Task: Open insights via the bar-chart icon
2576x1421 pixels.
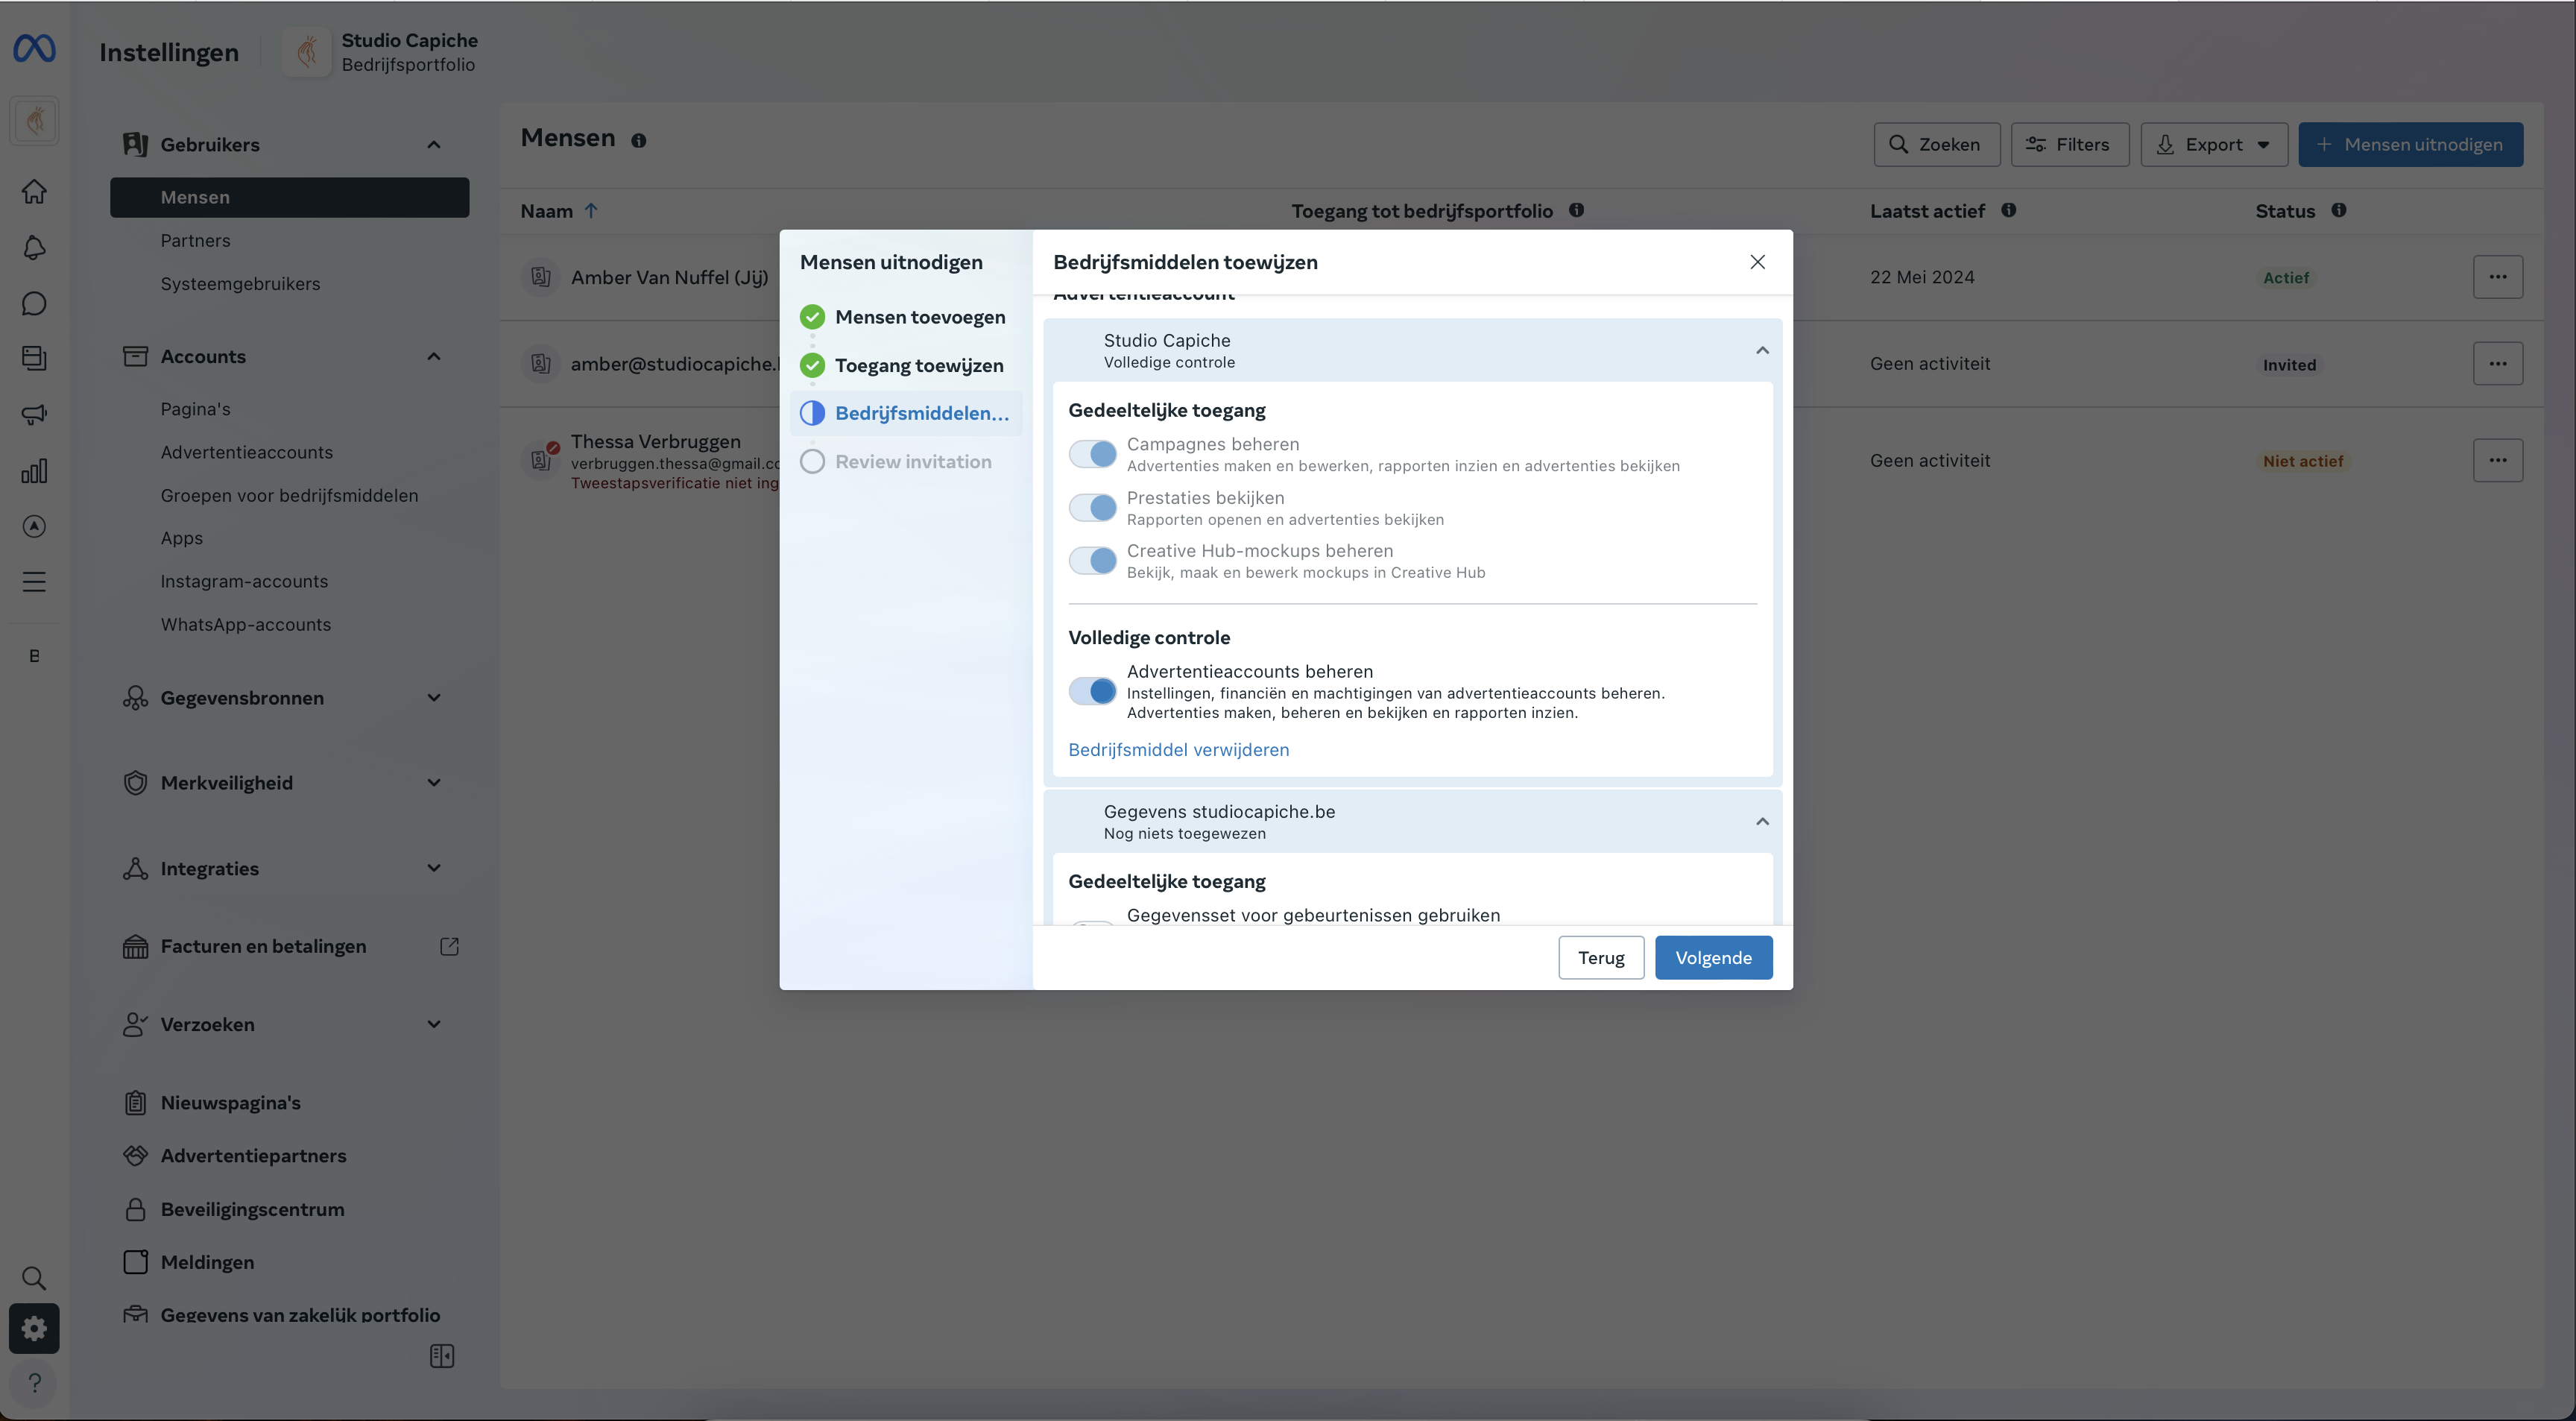Action: tap(34, 470)
